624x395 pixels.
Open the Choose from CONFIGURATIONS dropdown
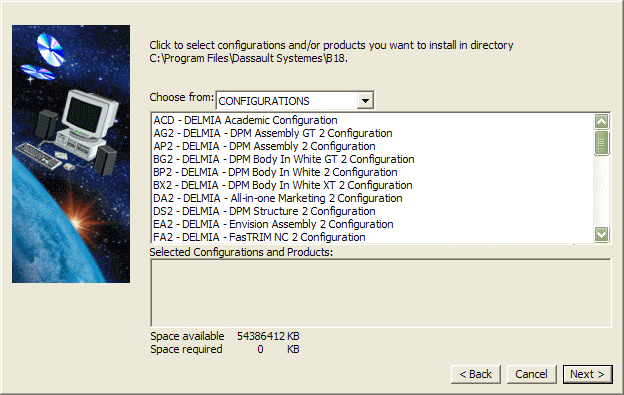(x=295, y=101)
